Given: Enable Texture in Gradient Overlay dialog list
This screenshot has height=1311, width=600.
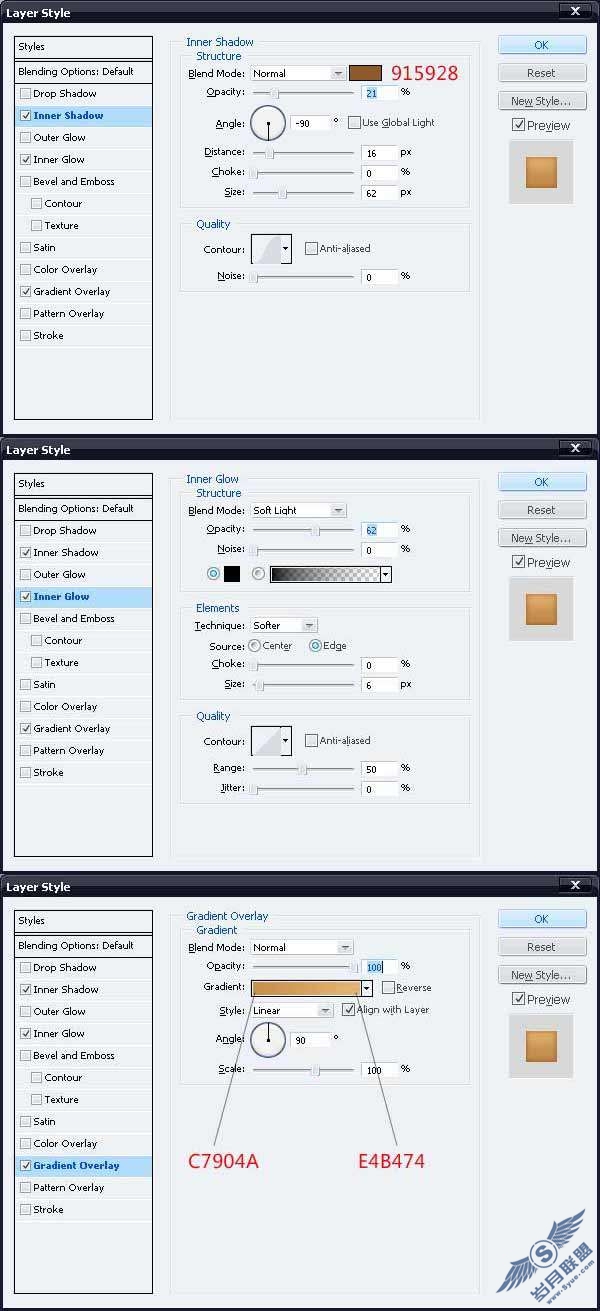Looking at the screenshot, I should tap(37, 1100).
